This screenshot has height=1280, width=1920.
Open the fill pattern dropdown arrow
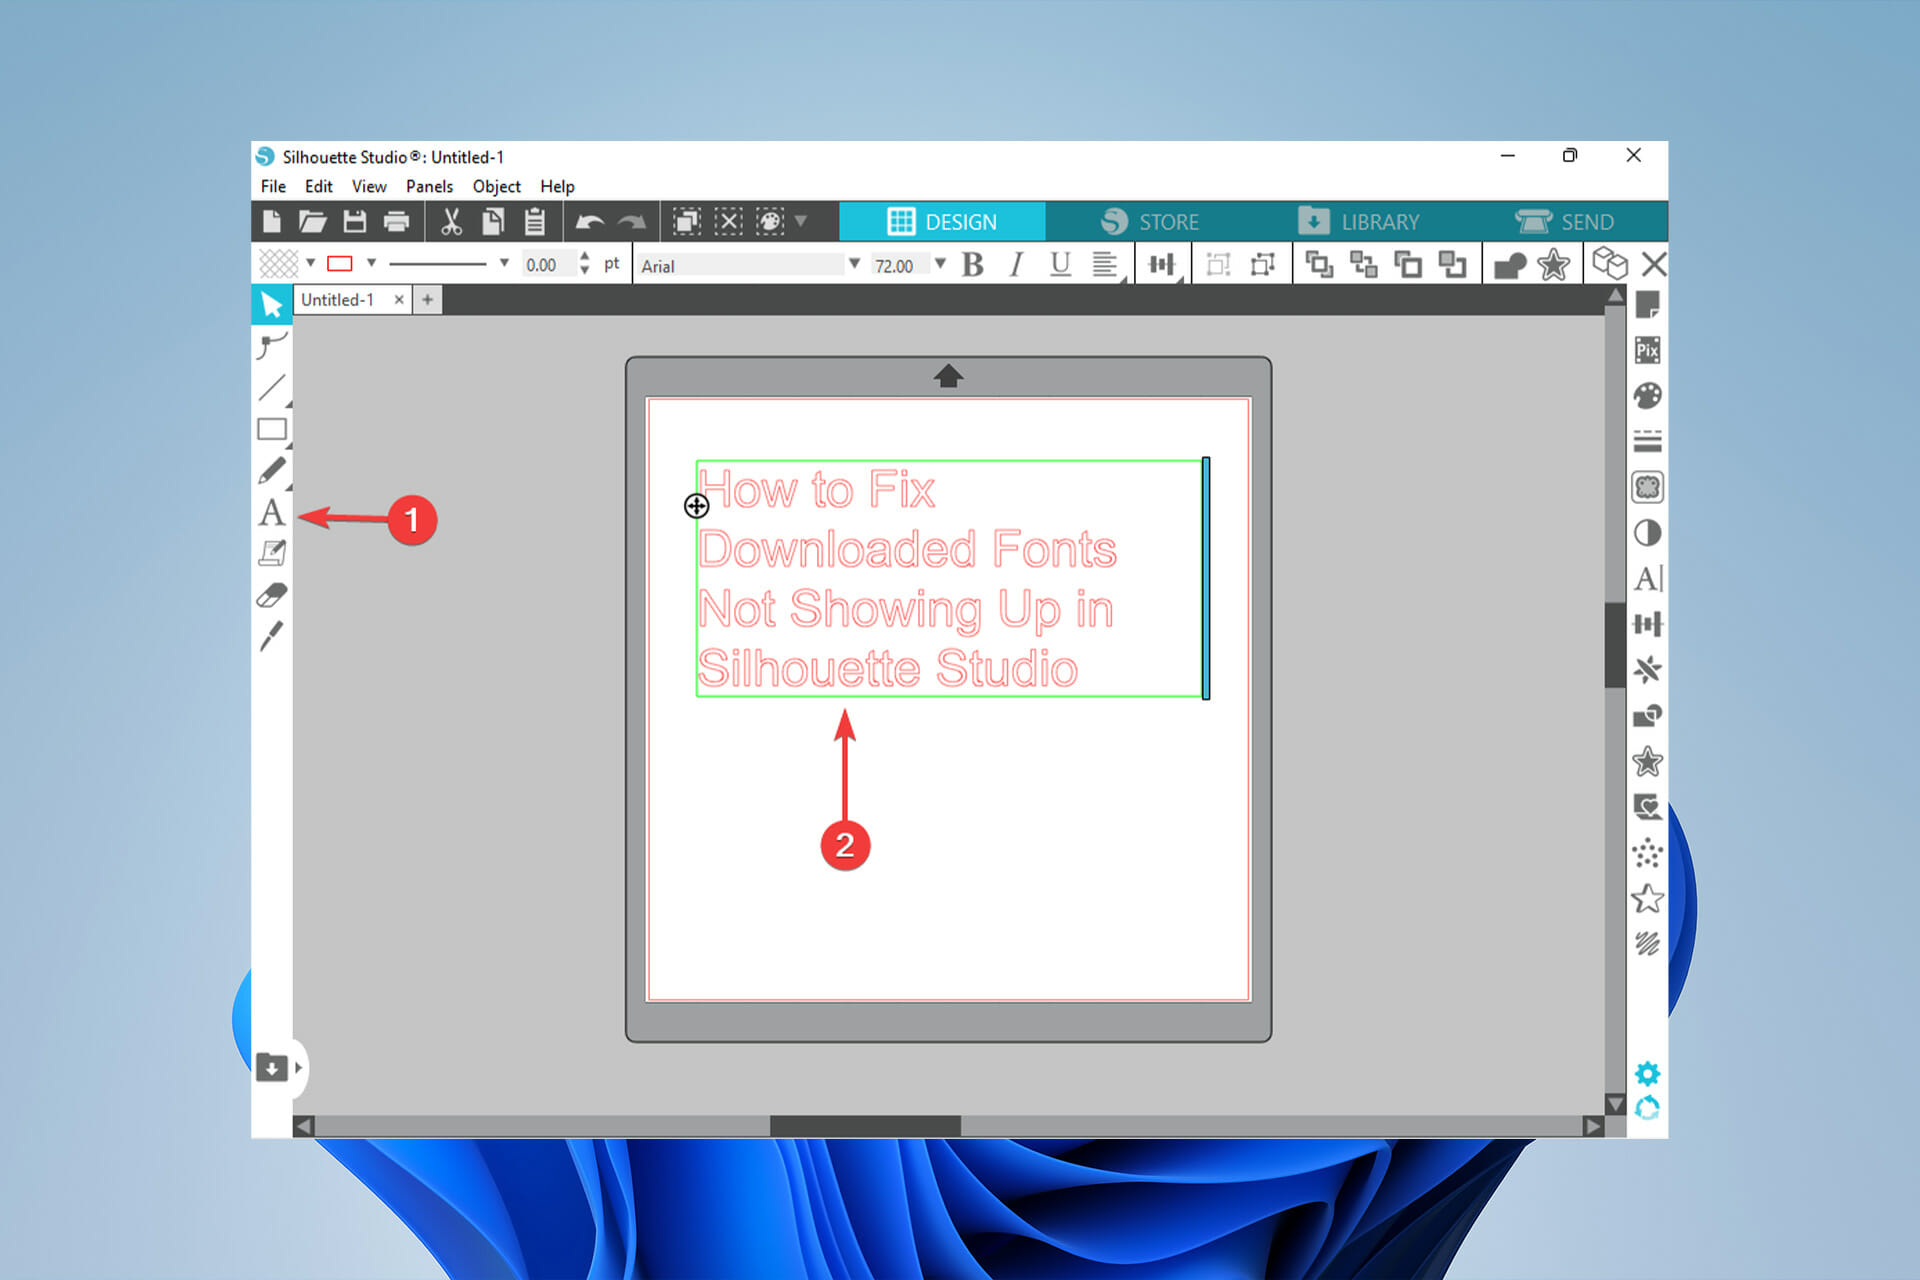tap(311, 263)
